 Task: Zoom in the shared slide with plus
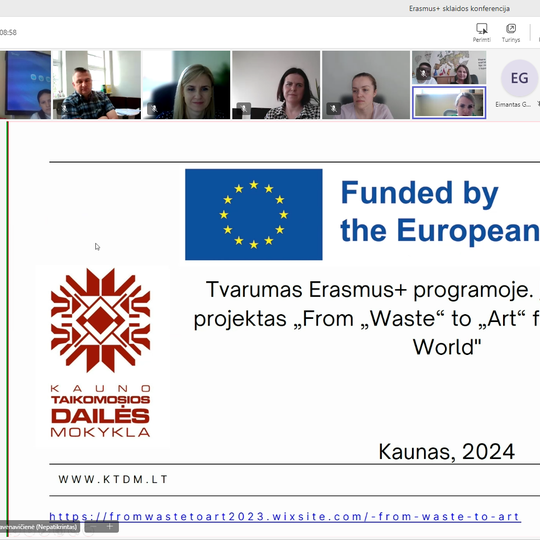pos(110,527)
